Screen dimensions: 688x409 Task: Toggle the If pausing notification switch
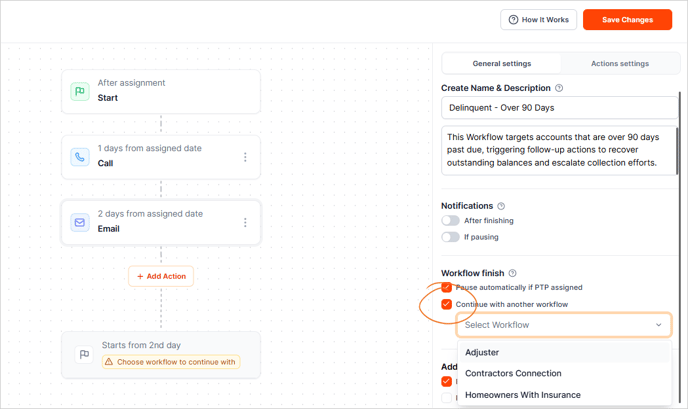click(x=451, y=237)
